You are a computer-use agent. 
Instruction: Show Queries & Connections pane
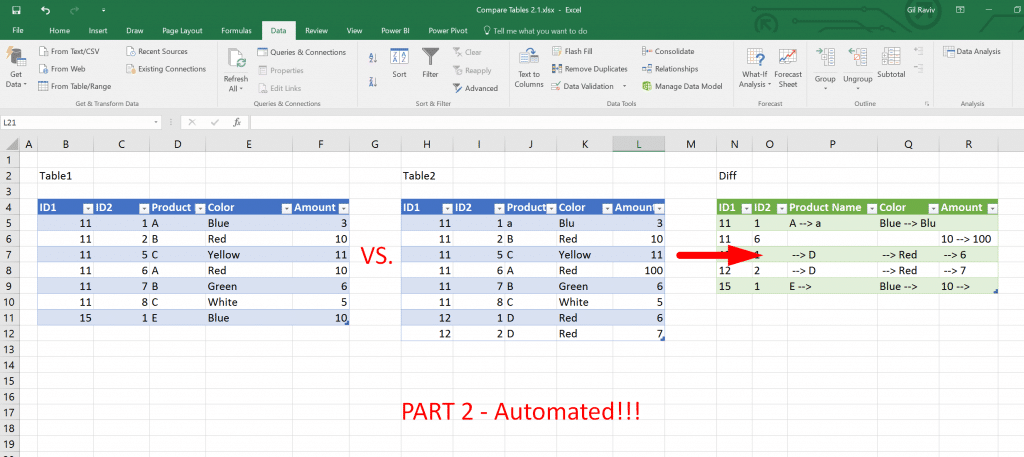(301, 52)
